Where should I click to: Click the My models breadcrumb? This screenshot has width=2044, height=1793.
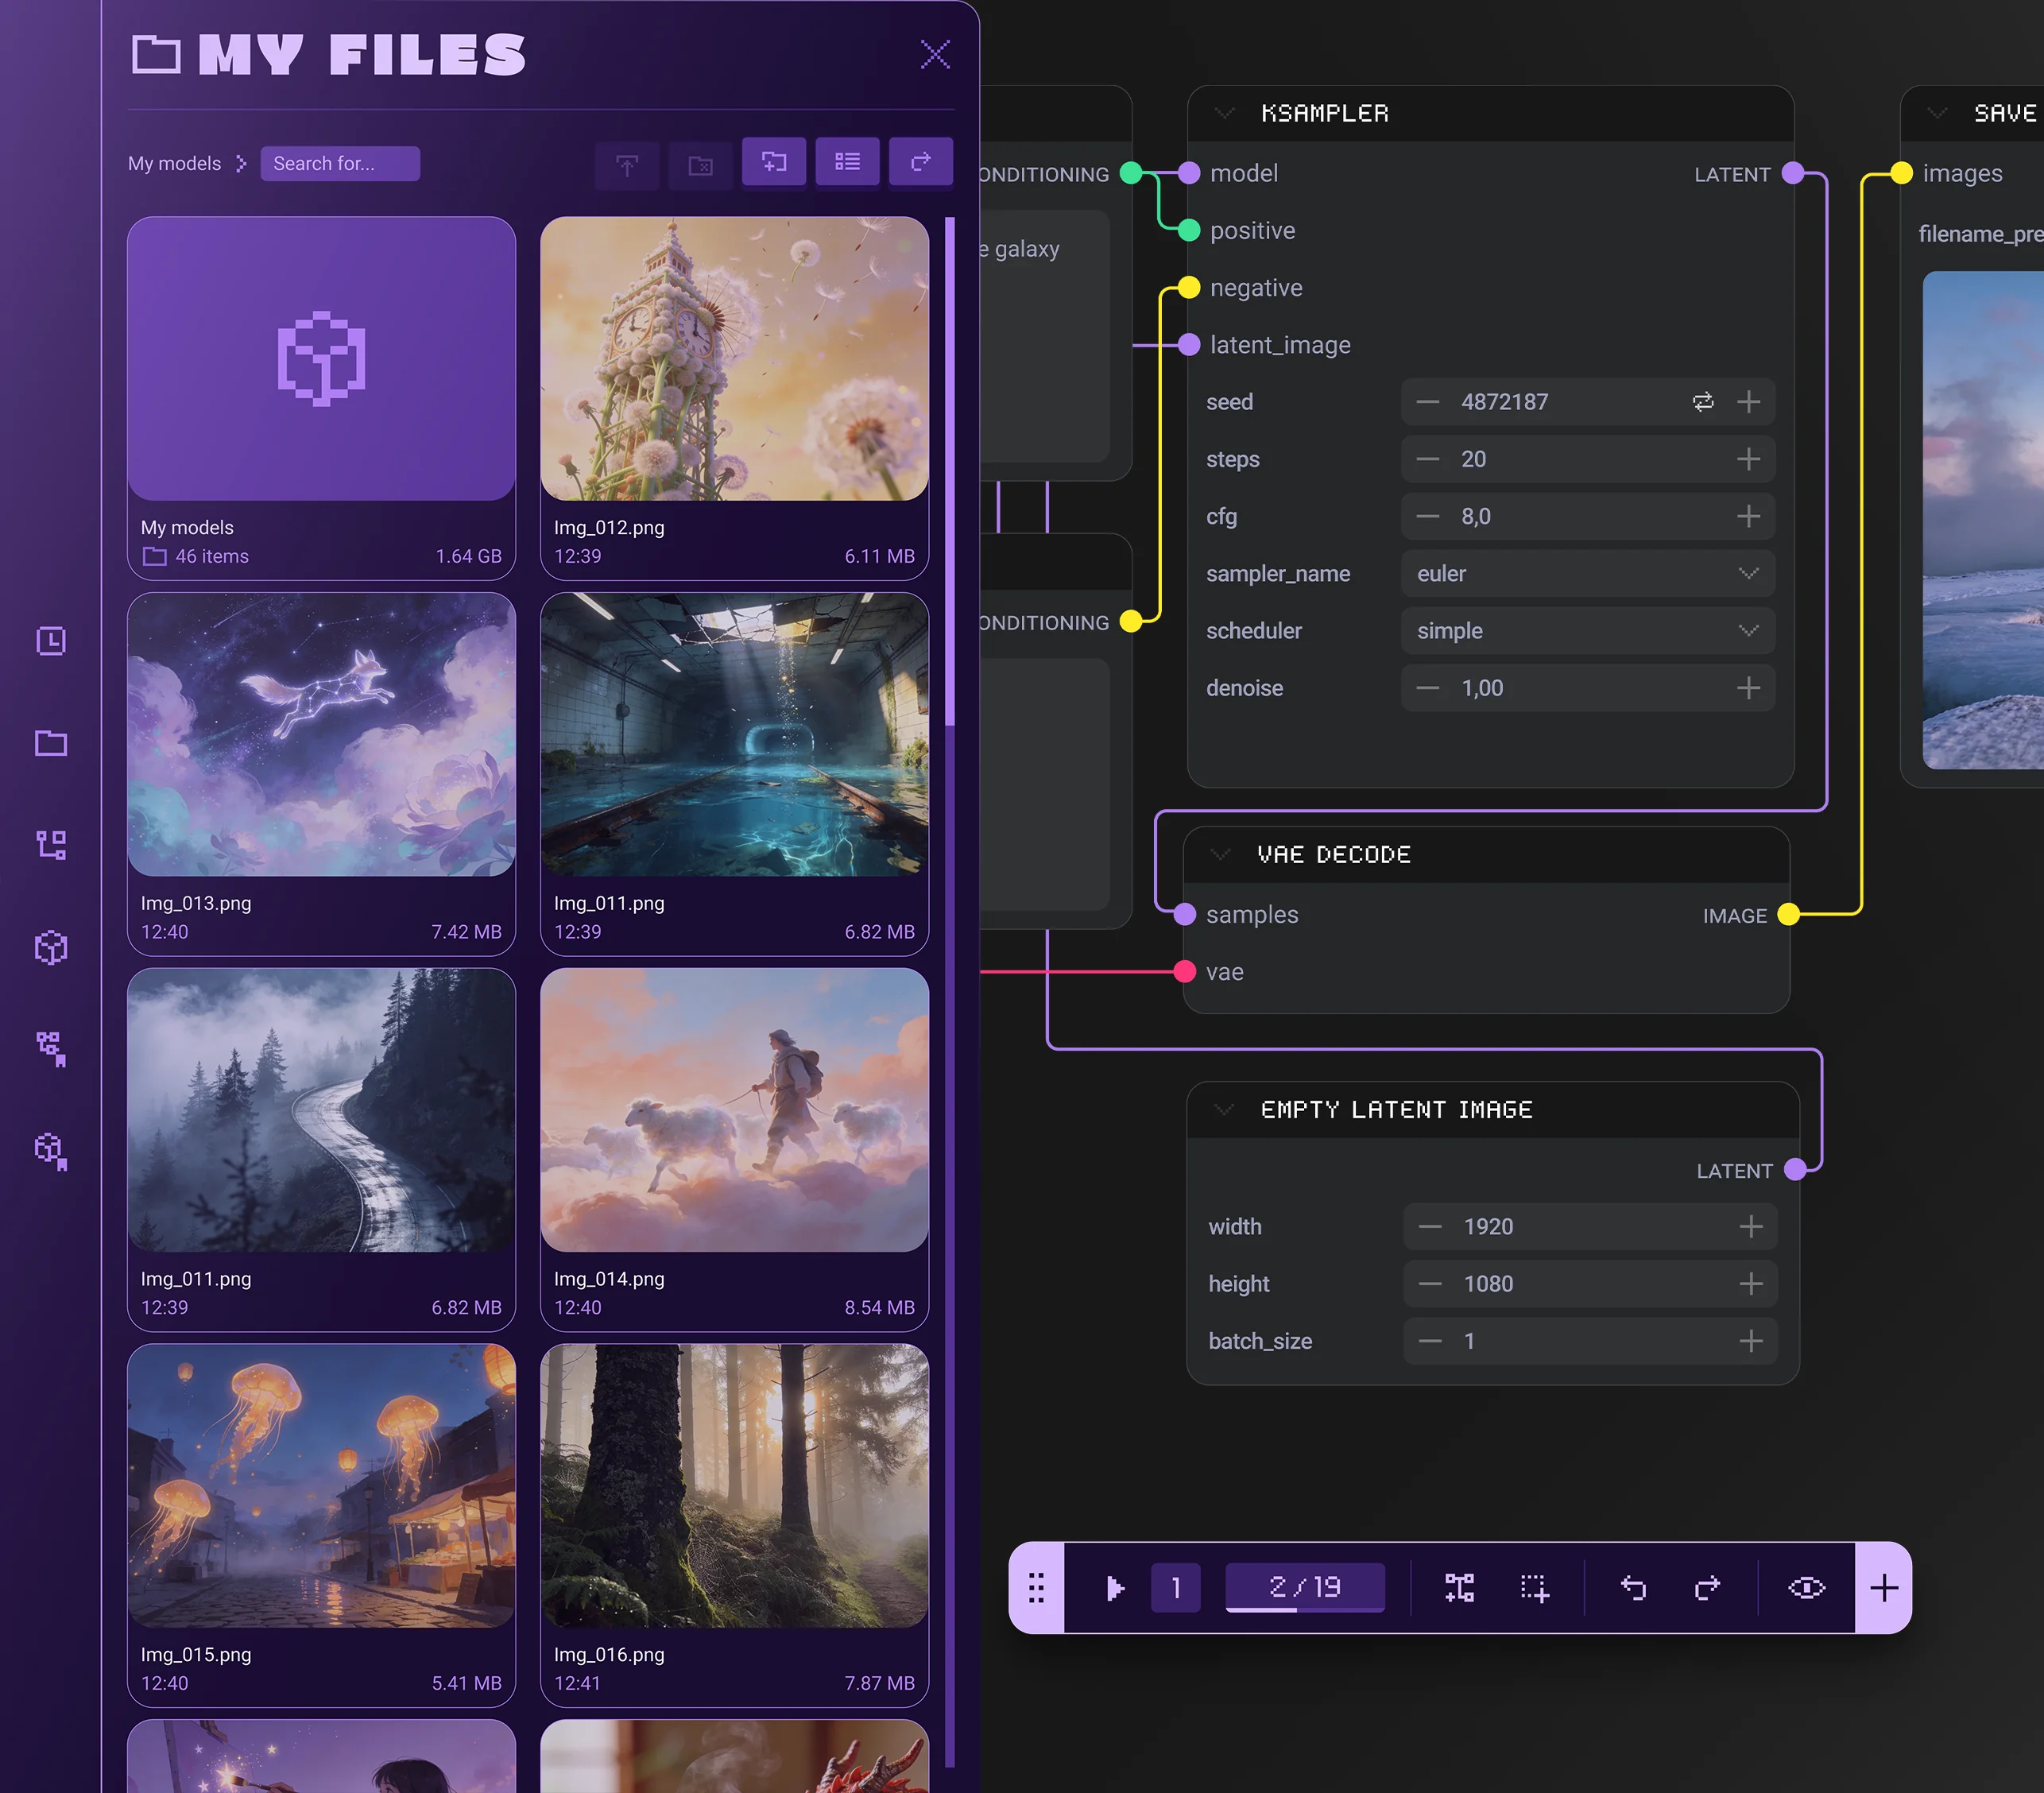click(x=174, y=163)
